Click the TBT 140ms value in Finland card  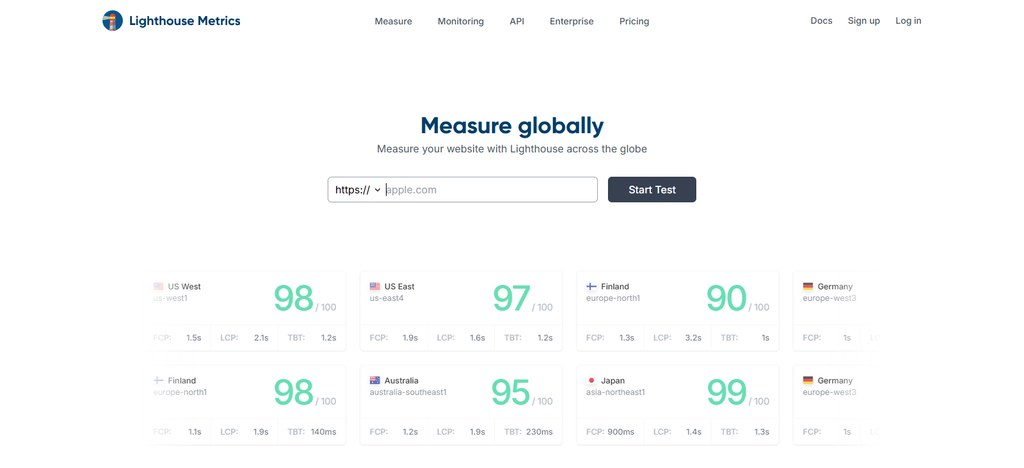[324, 432]
